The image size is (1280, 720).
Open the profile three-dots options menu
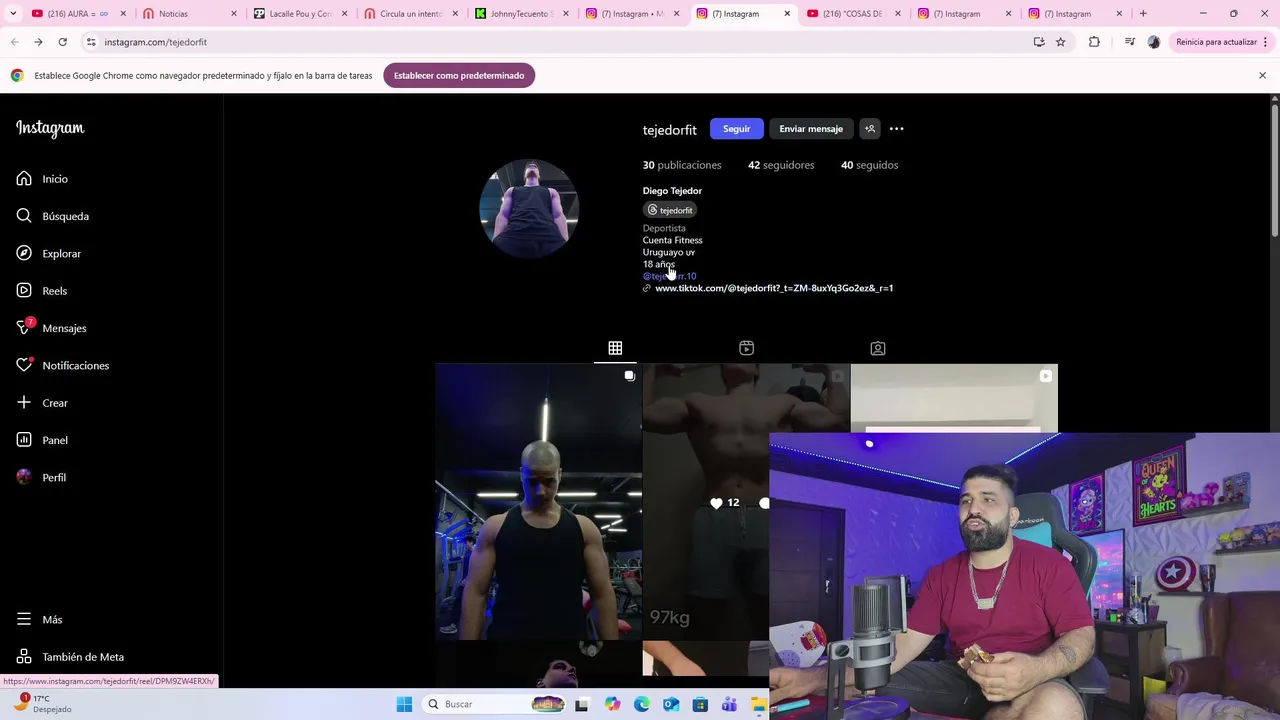coord(897,129)
